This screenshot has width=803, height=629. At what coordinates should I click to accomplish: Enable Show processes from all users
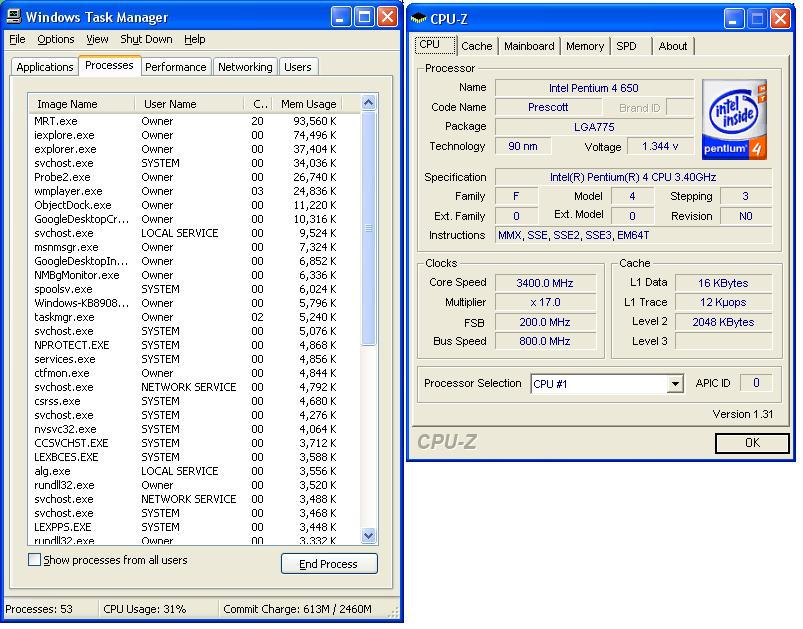coord(34,560)
